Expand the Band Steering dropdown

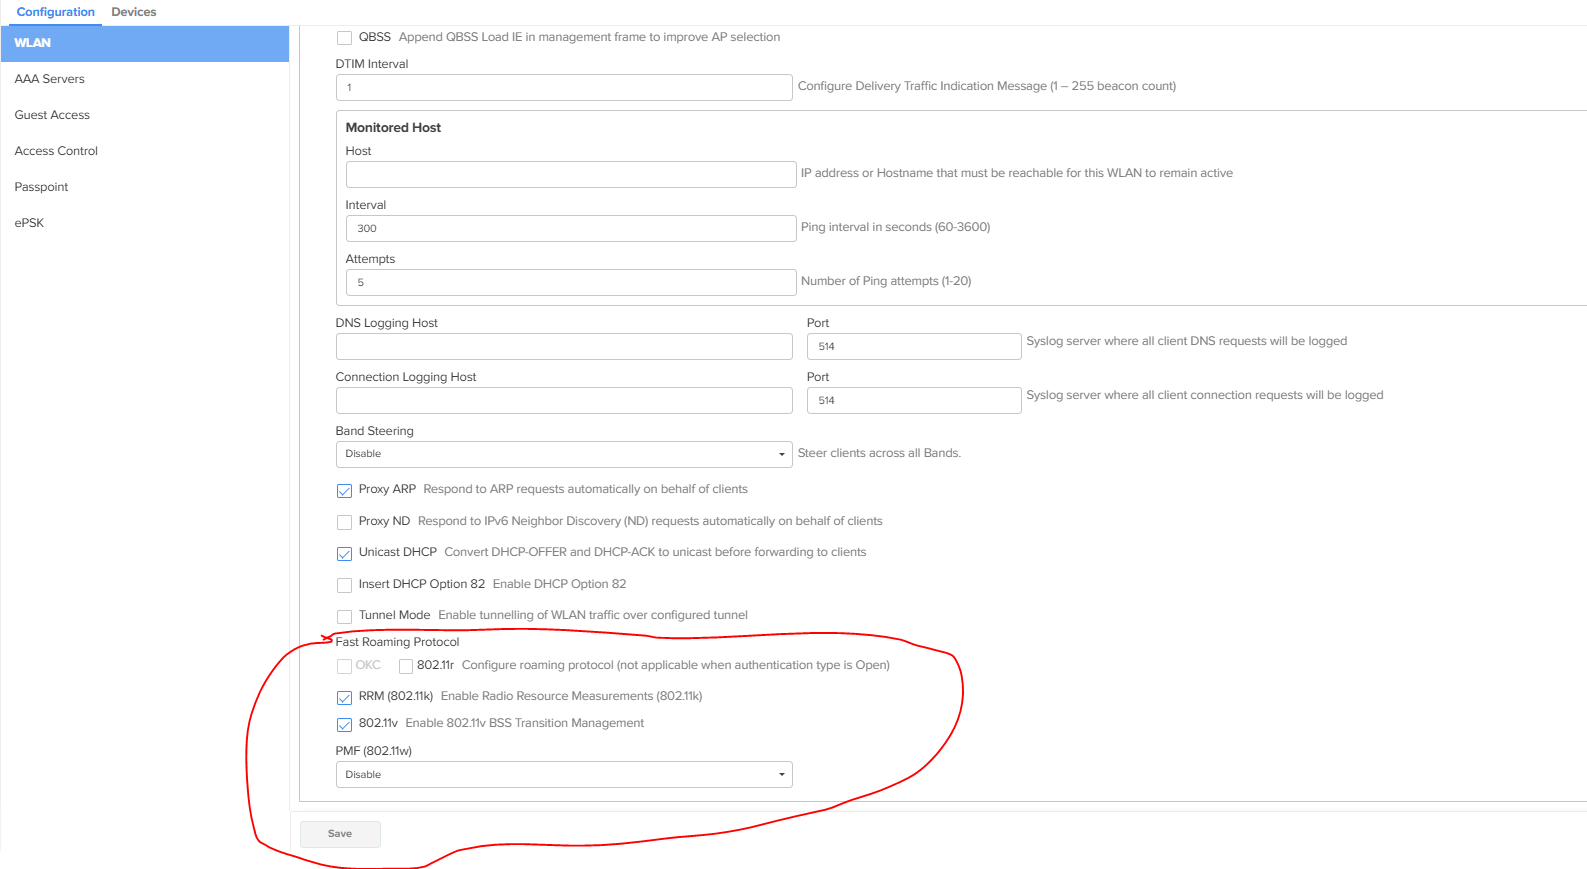564,454
